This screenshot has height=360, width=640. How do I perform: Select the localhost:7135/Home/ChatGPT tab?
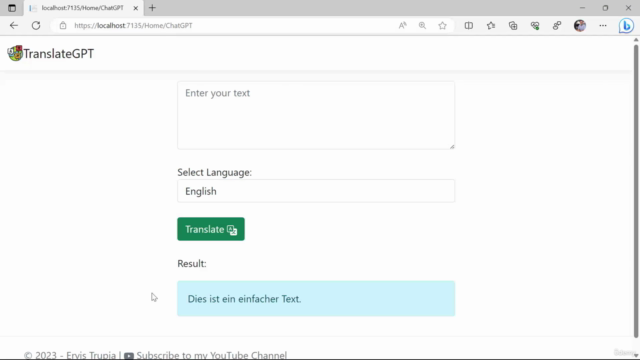[82, 8]
